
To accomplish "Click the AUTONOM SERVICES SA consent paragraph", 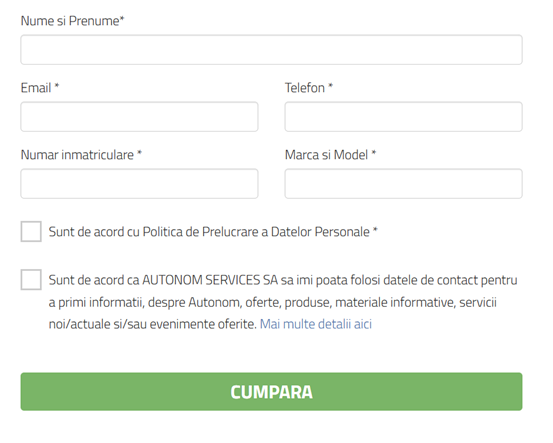I will [x=283, y=302].
